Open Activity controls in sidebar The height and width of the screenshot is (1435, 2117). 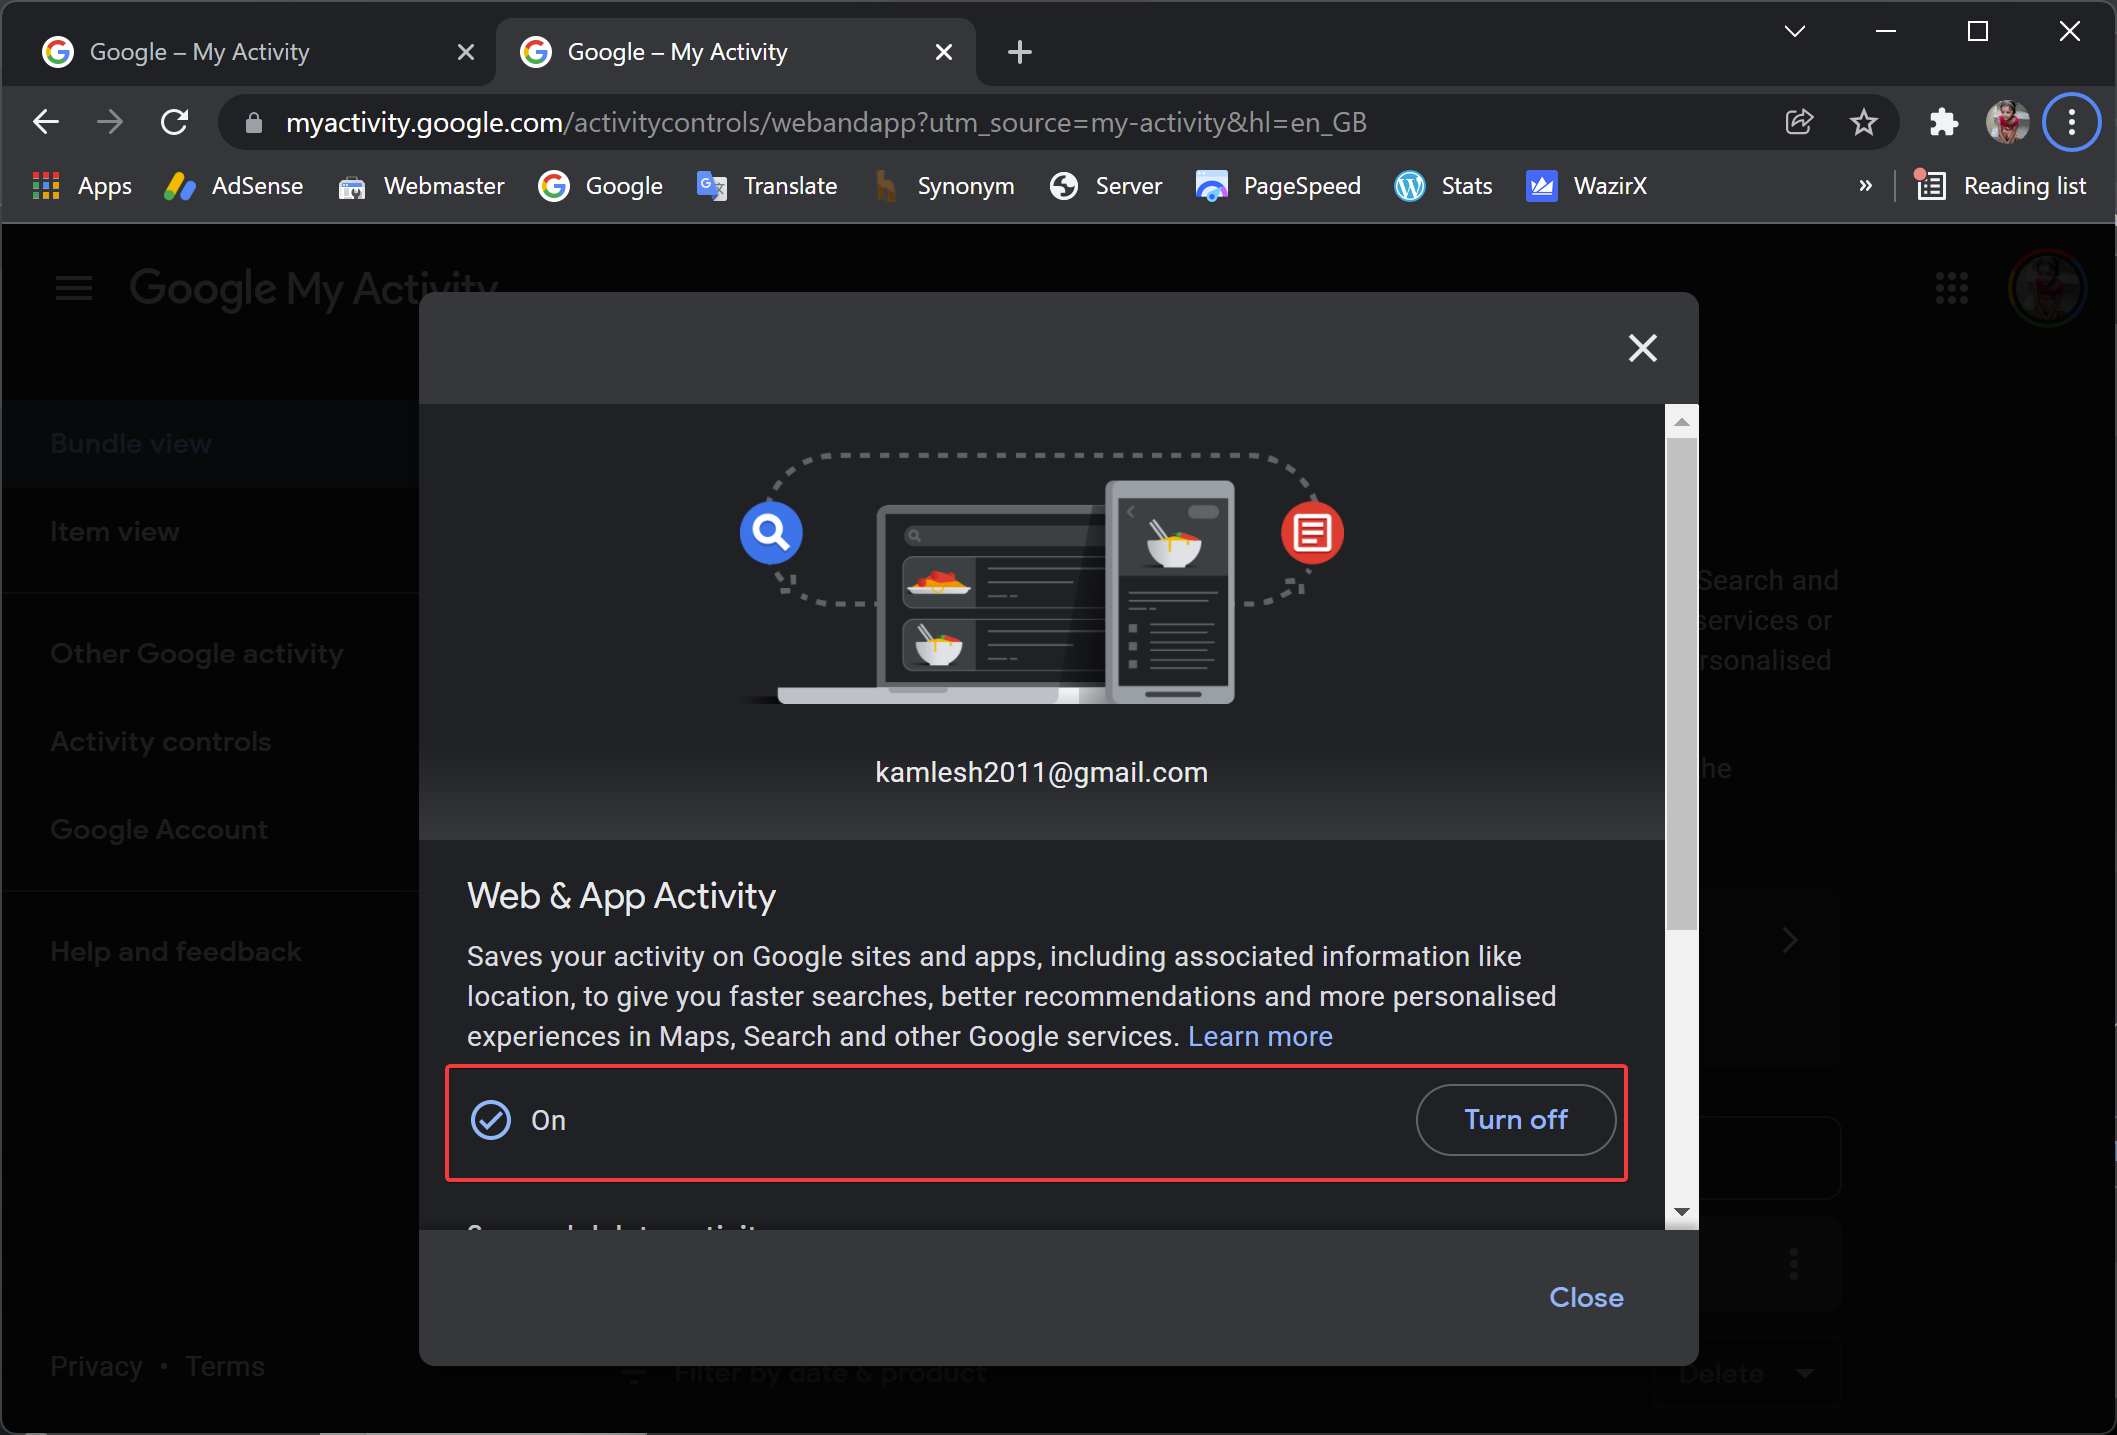pos(161,741)
